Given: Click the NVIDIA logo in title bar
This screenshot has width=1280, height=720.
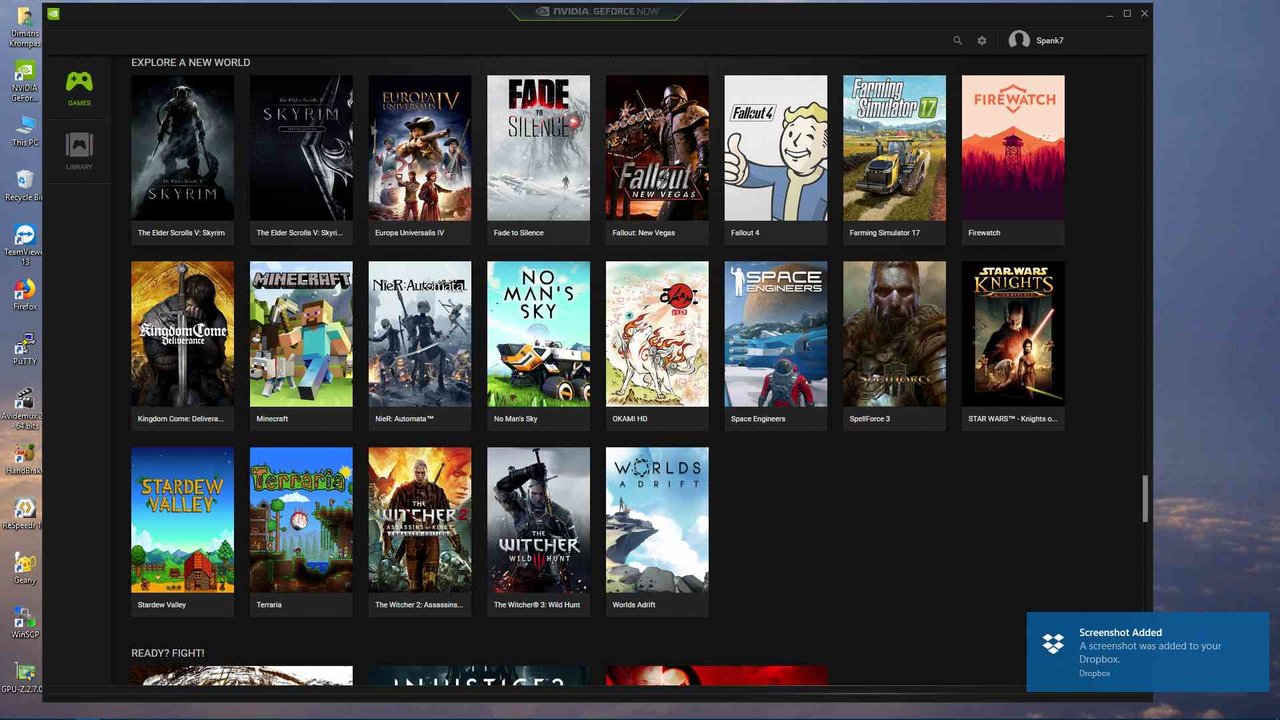Looking at the screenshot, I should click(53, 14).
